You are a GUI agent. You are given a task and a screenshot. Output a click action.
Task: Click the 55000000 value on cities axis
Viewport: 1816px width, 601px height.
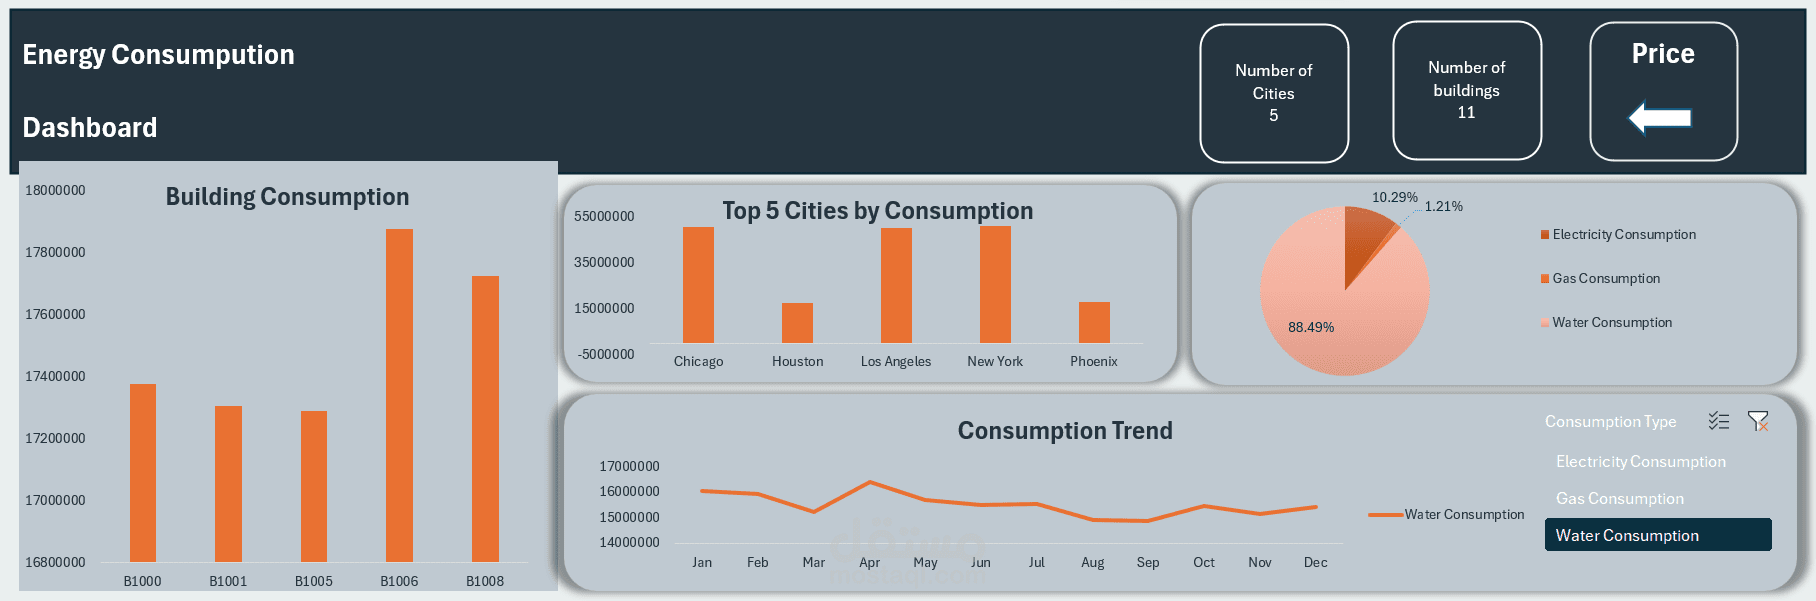pyautogui.click(x=604, y=216)
